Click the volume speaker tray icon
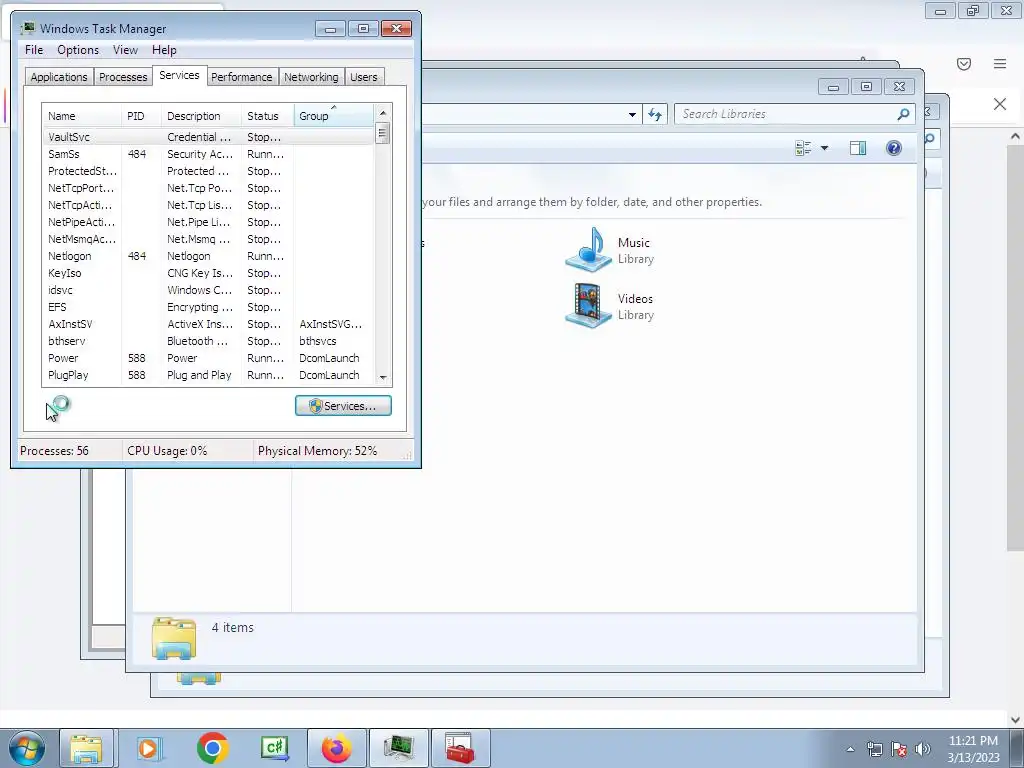This screenshot has width=1024, height=768. [x=922, y=749]
